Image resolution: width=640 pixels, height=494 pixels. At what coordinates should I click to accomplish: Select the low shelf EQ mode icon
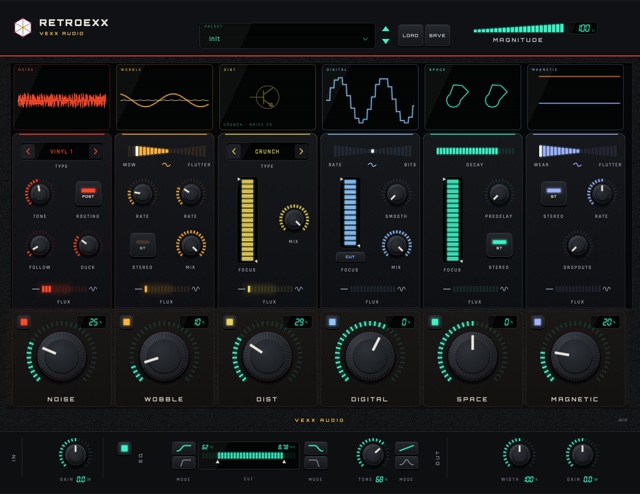184,448
